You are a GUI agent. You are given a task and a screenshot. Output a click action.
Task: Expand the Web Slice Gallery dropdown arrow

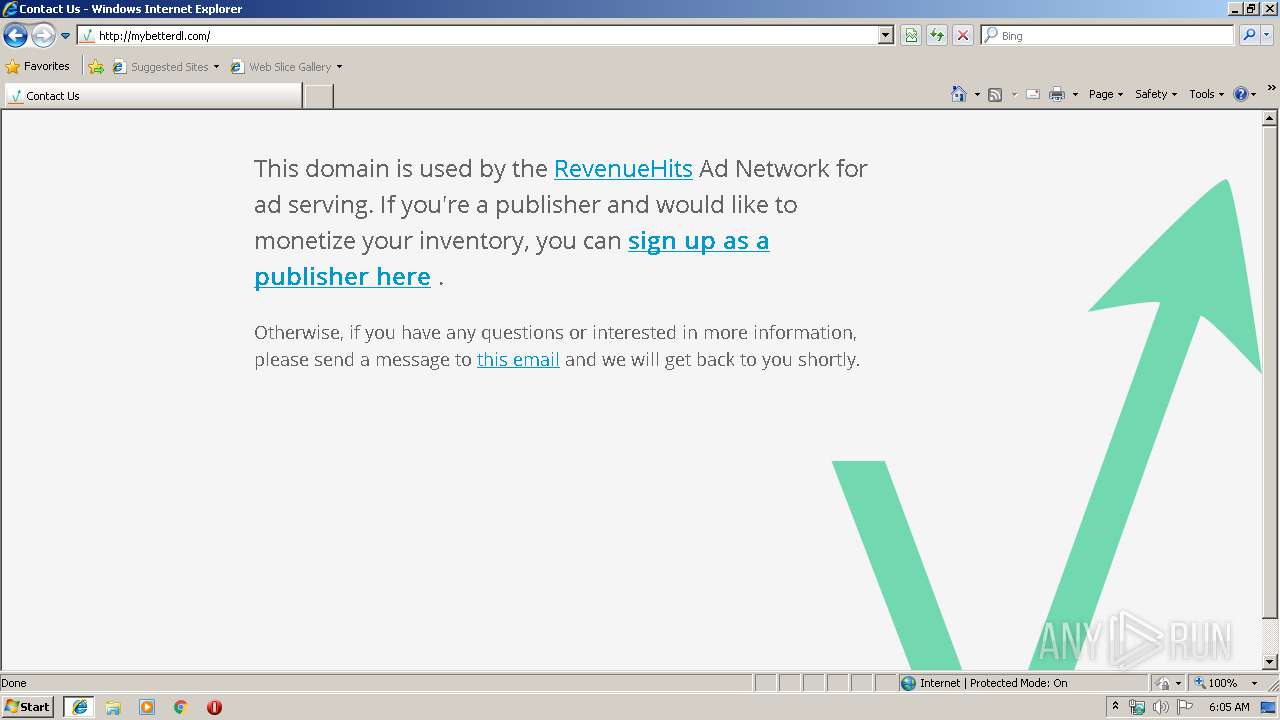339,67
